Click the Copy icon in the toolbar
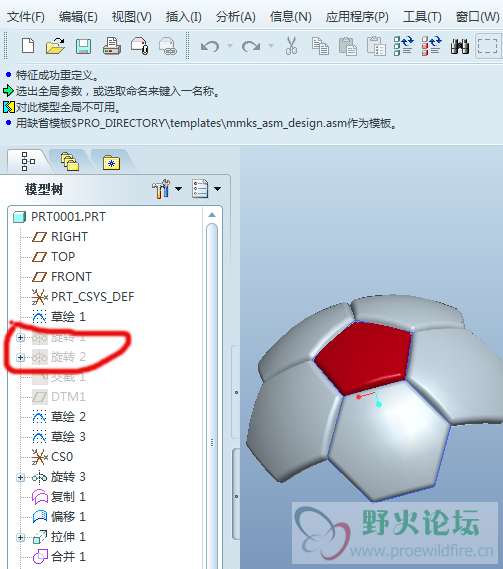The image size is (503, 569). 320,46
